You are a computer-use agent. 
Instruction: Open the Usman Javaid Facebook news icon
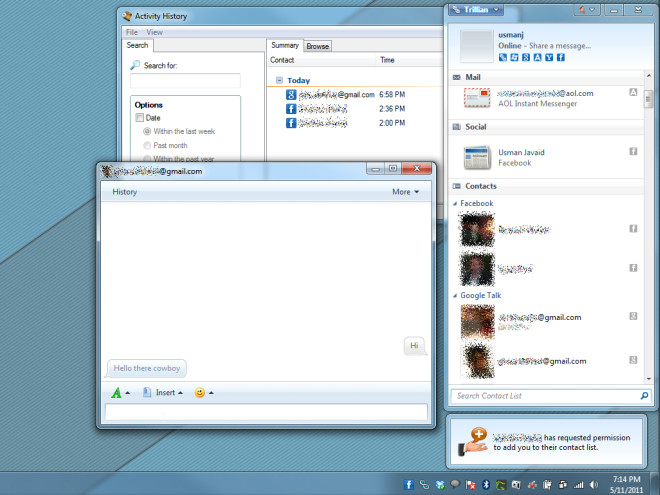click(x=477, y=157)
